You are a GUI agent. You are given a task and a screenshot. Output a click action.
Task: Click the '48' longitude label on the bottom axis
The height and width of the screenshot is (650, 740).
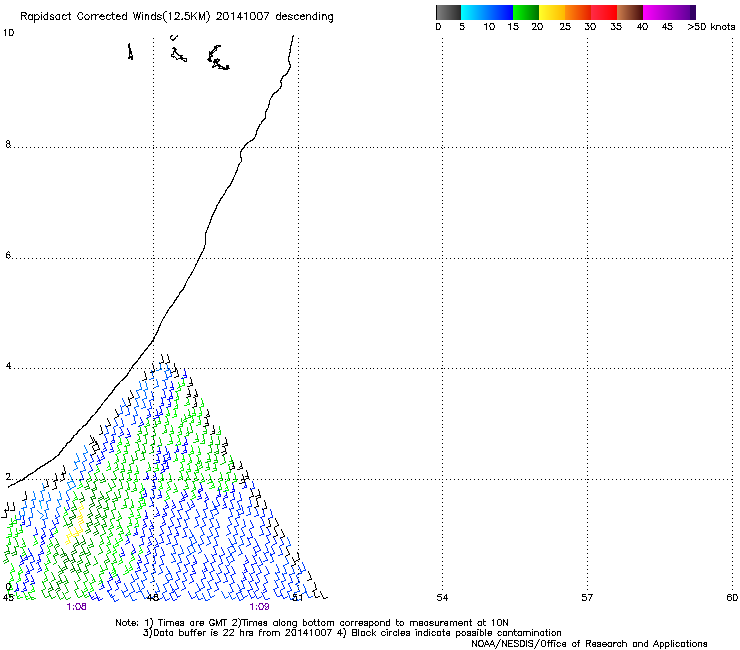pyautogui.click(x=153, y=598)
